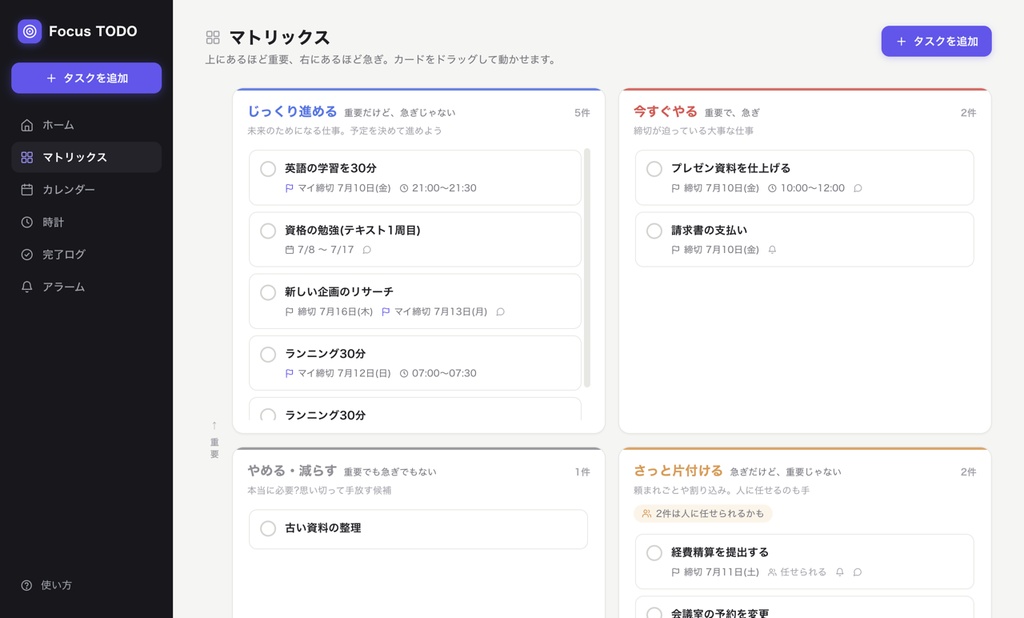Click the Focus TODO logo icon
The width and height of the screenshot is (1024, 618).
click(x=29, y=31)
